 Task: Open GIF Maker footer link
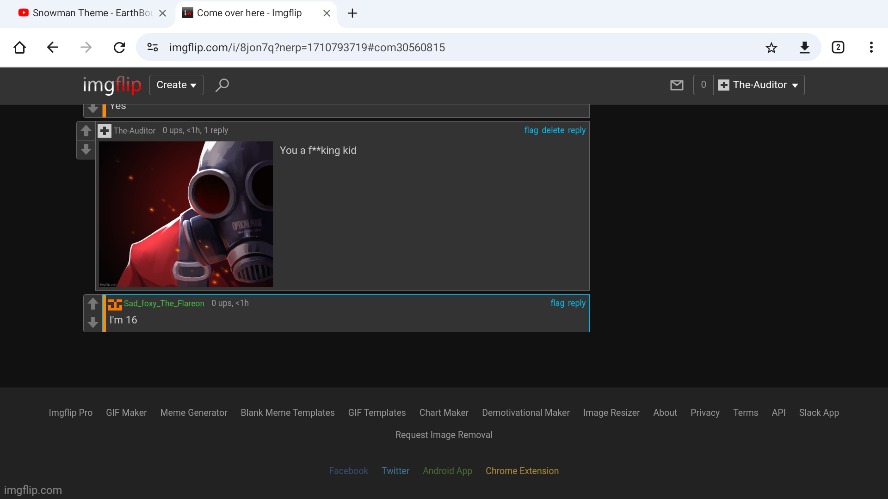(126, 413)
